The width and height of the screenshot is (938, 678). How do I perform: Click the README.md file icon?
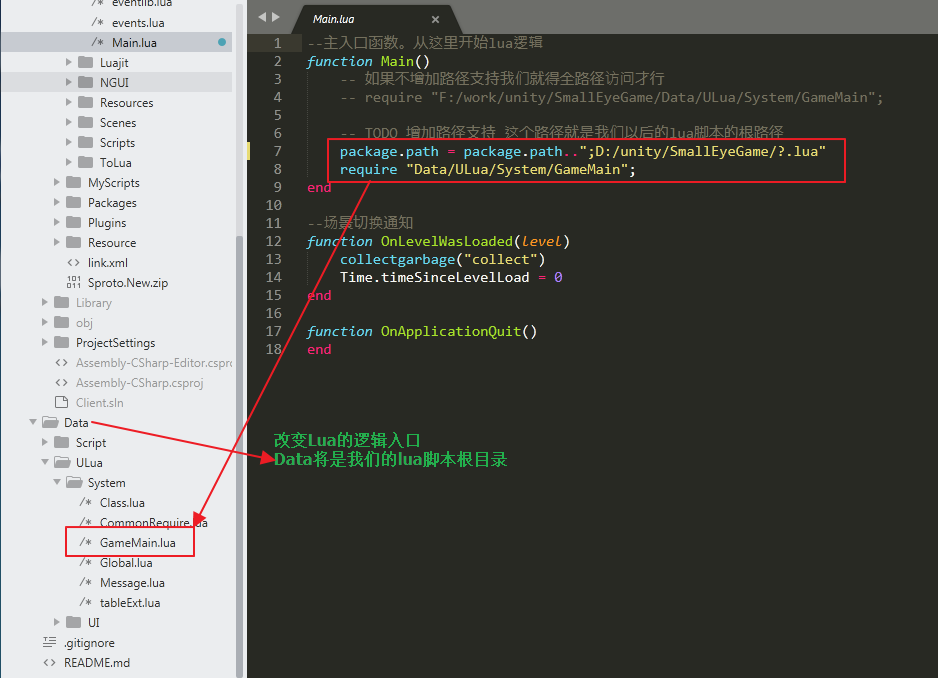point(50,662)
